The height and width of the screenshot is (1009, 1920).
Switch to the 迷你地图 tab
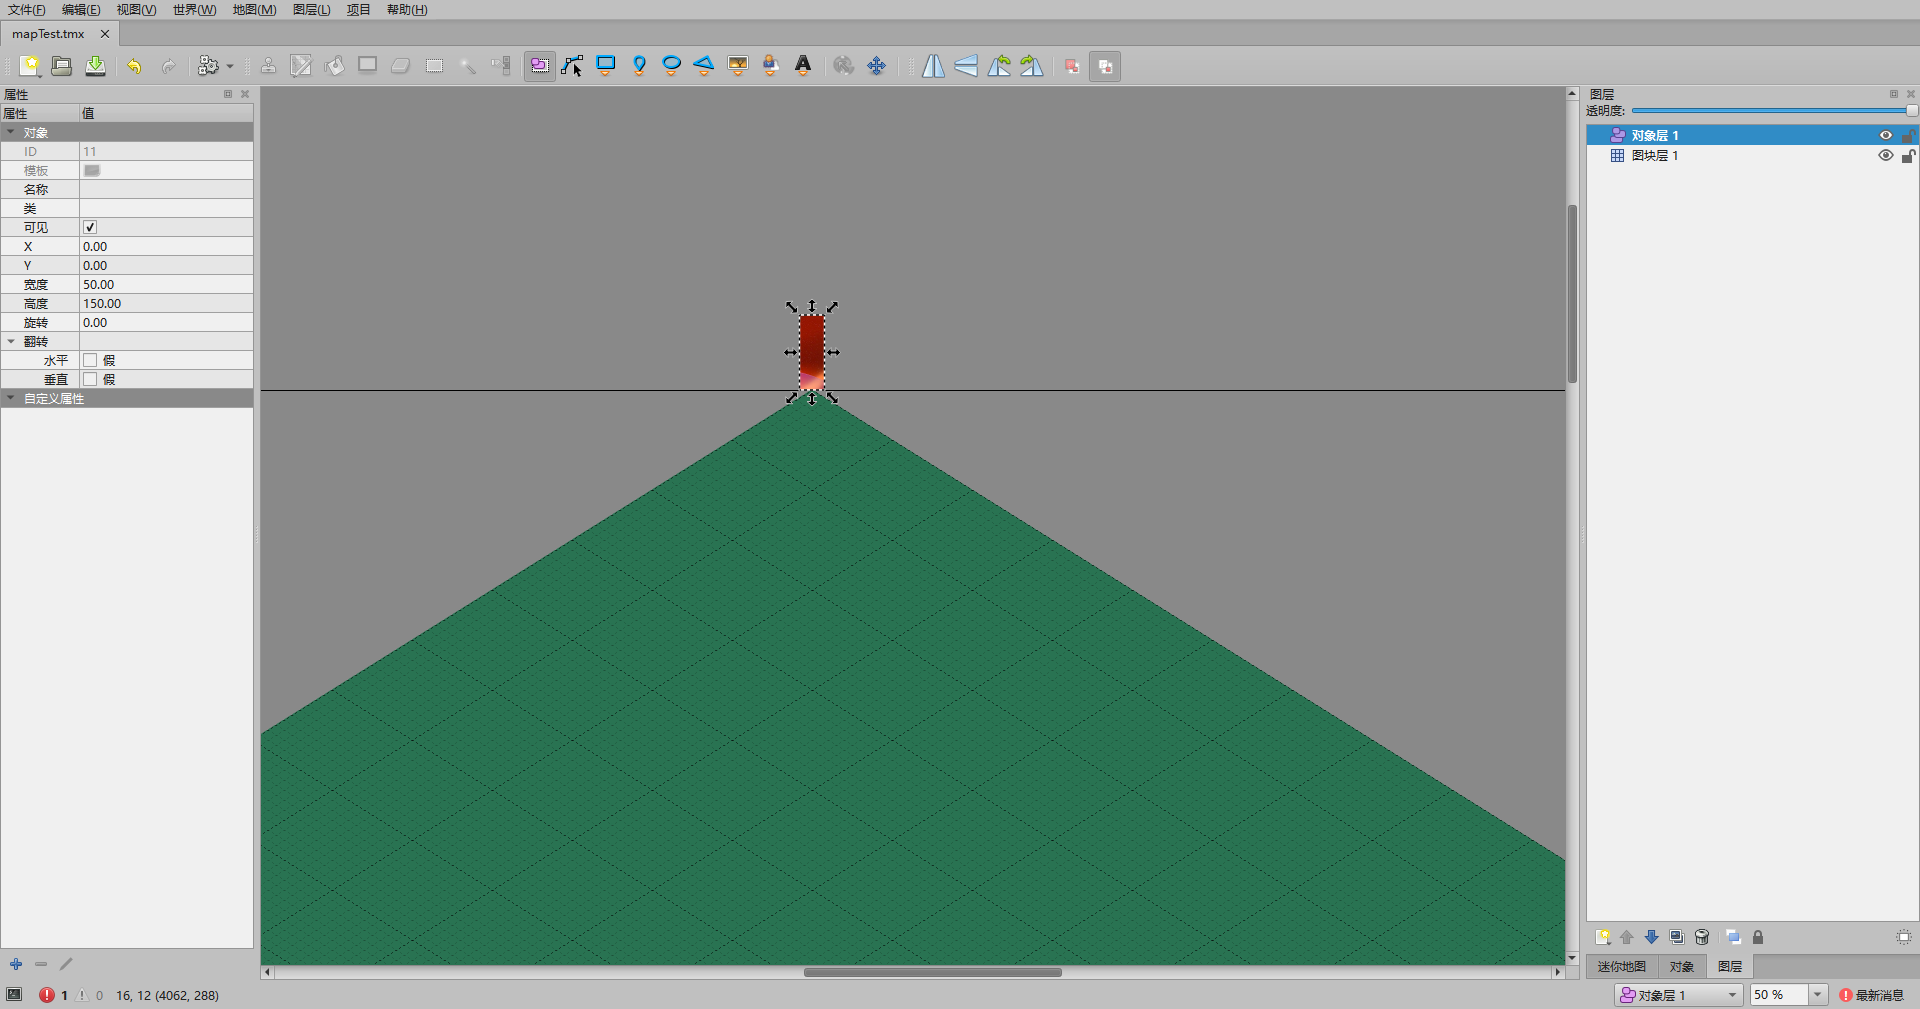click(x=1622, y=967)
